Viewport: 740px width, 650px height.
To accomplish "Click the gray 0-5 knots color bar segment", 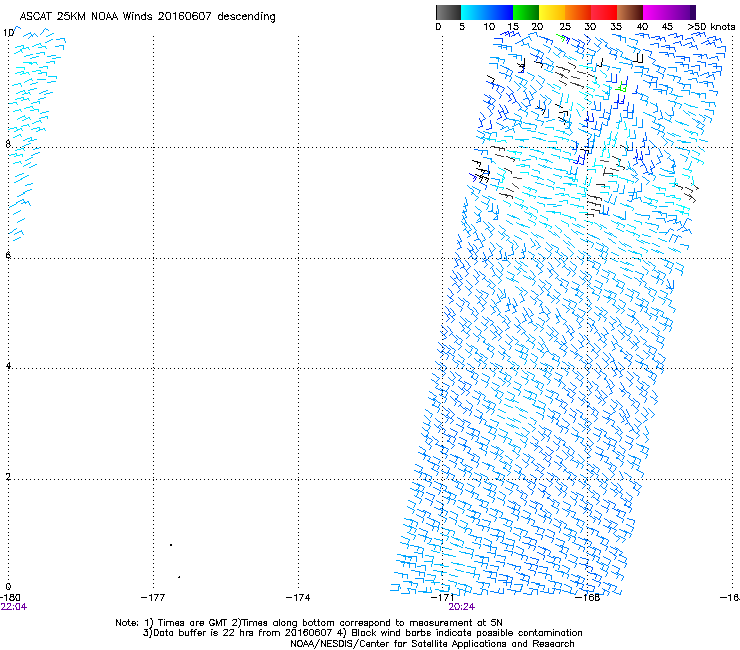I will coord(448,12).
